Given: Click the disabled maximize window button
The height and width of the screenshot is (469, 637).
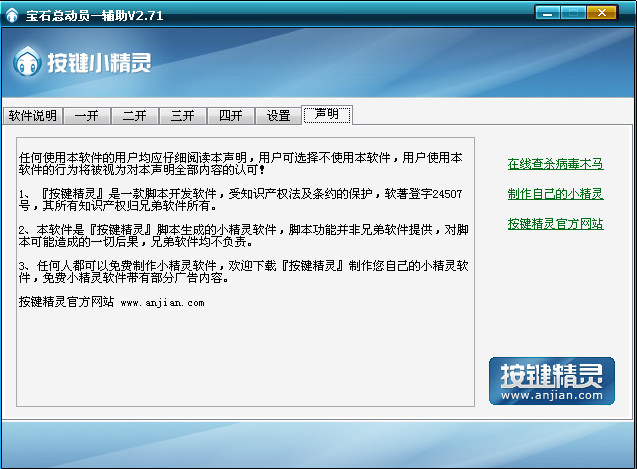Looking at the screenshot, I should [x=573, y=13].
